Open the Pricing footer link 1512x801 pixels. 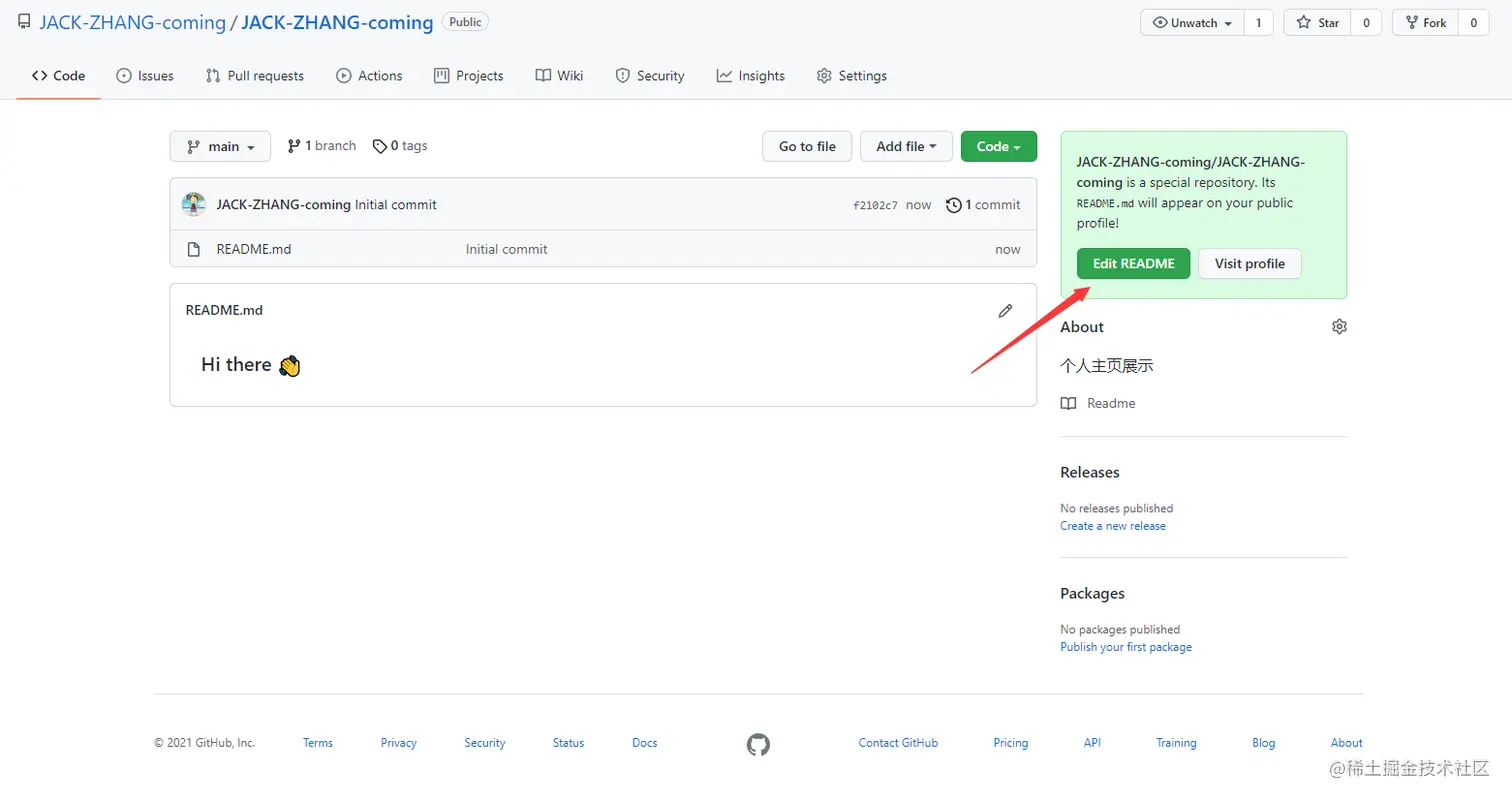(1011, 743)
